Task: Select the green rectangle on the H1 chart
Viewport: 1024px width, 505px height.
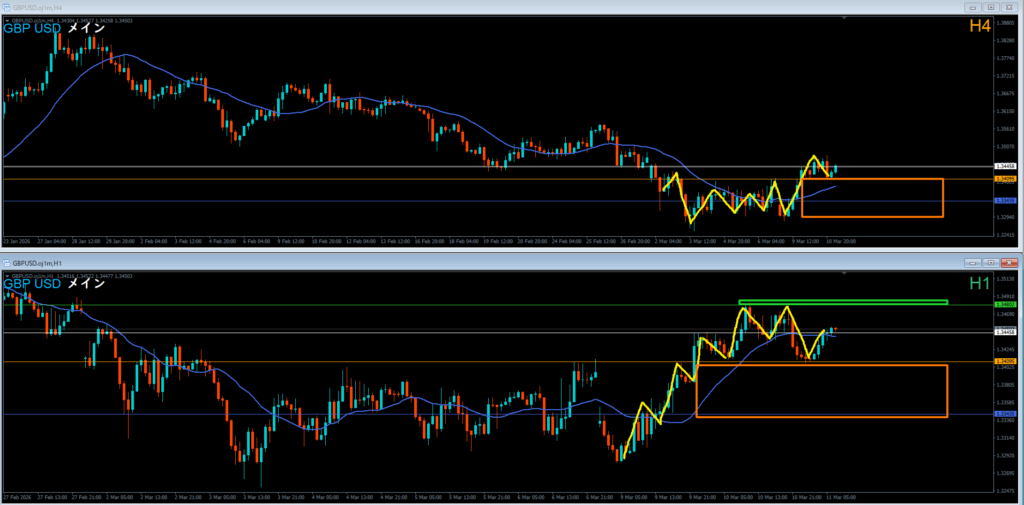Action: [x=843, y=302]
